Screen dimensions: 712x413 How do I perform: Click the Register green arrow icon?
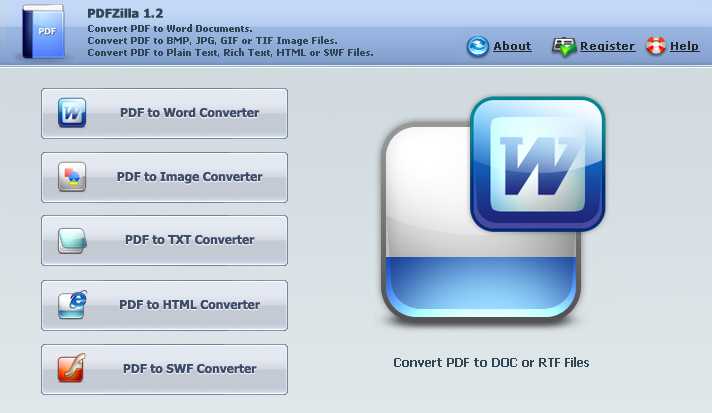(x=564, y=47)
